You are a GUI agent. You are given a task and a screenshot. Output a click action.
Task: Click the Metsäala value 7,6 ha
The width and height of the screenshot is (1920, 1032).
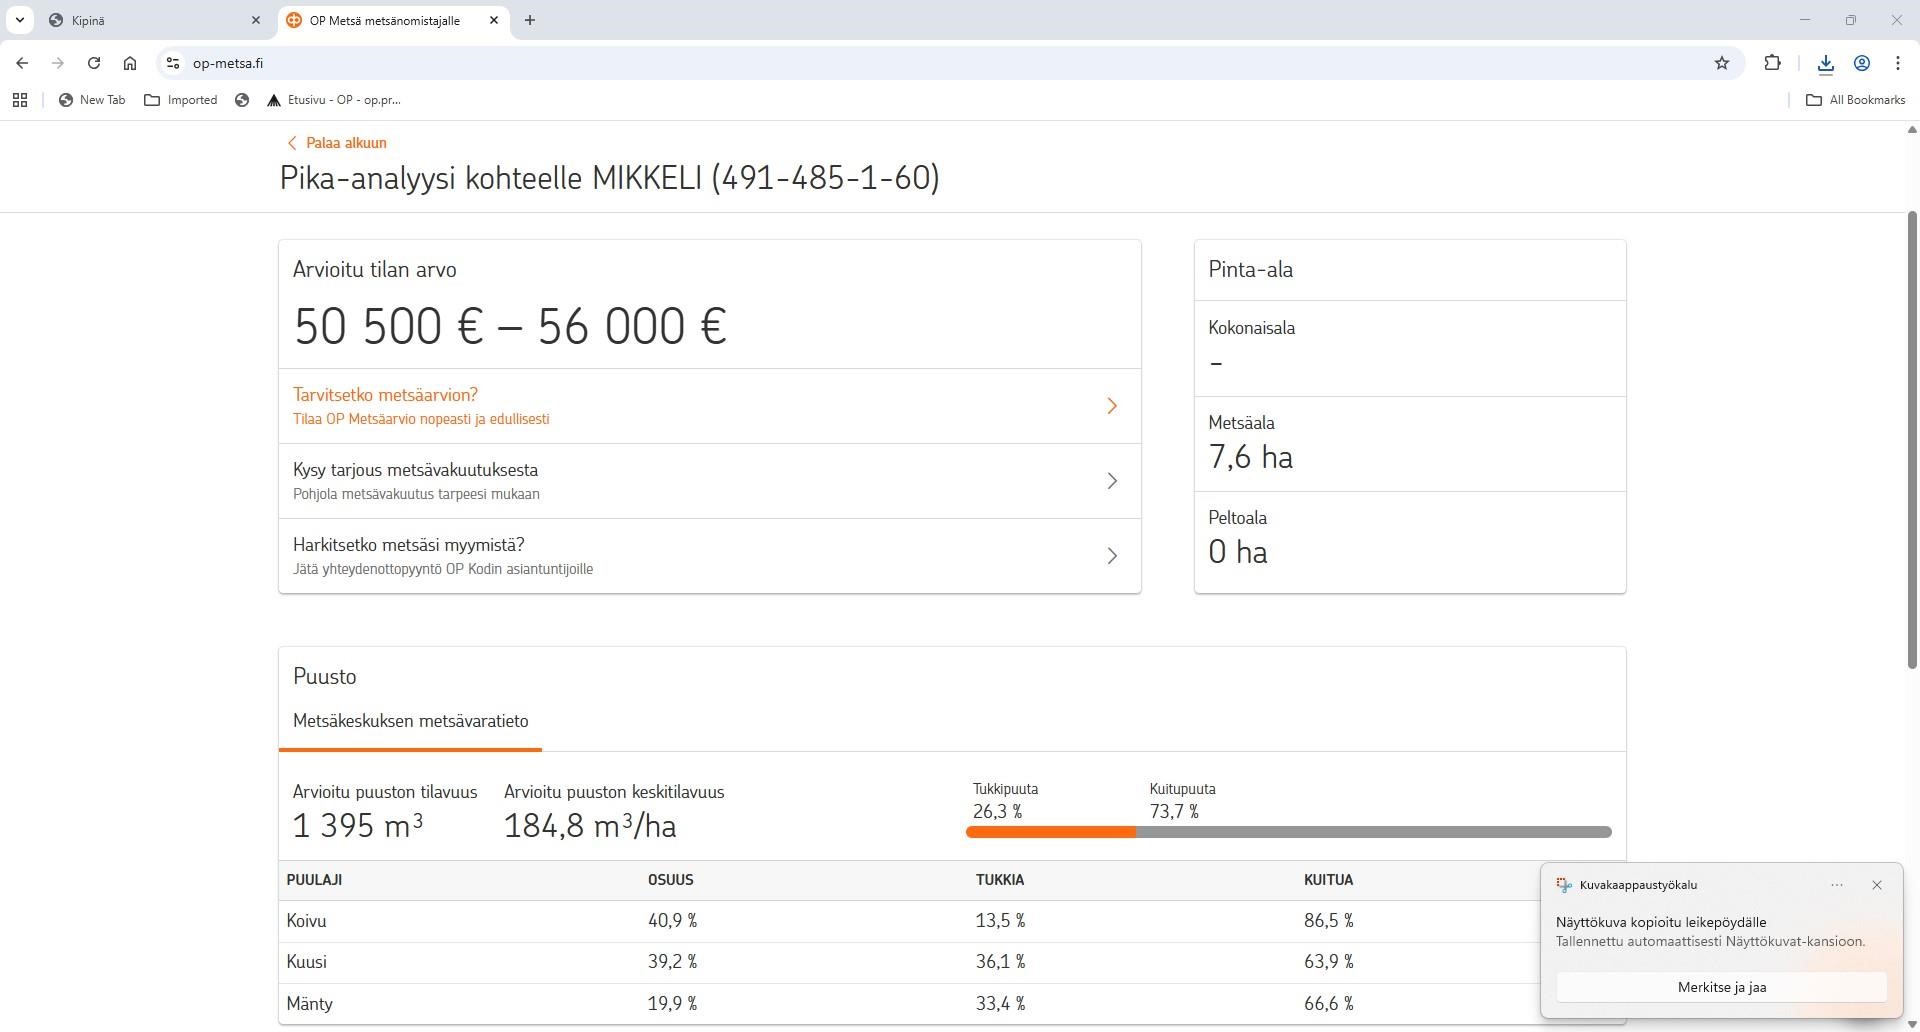click(x=1250, y=457)
